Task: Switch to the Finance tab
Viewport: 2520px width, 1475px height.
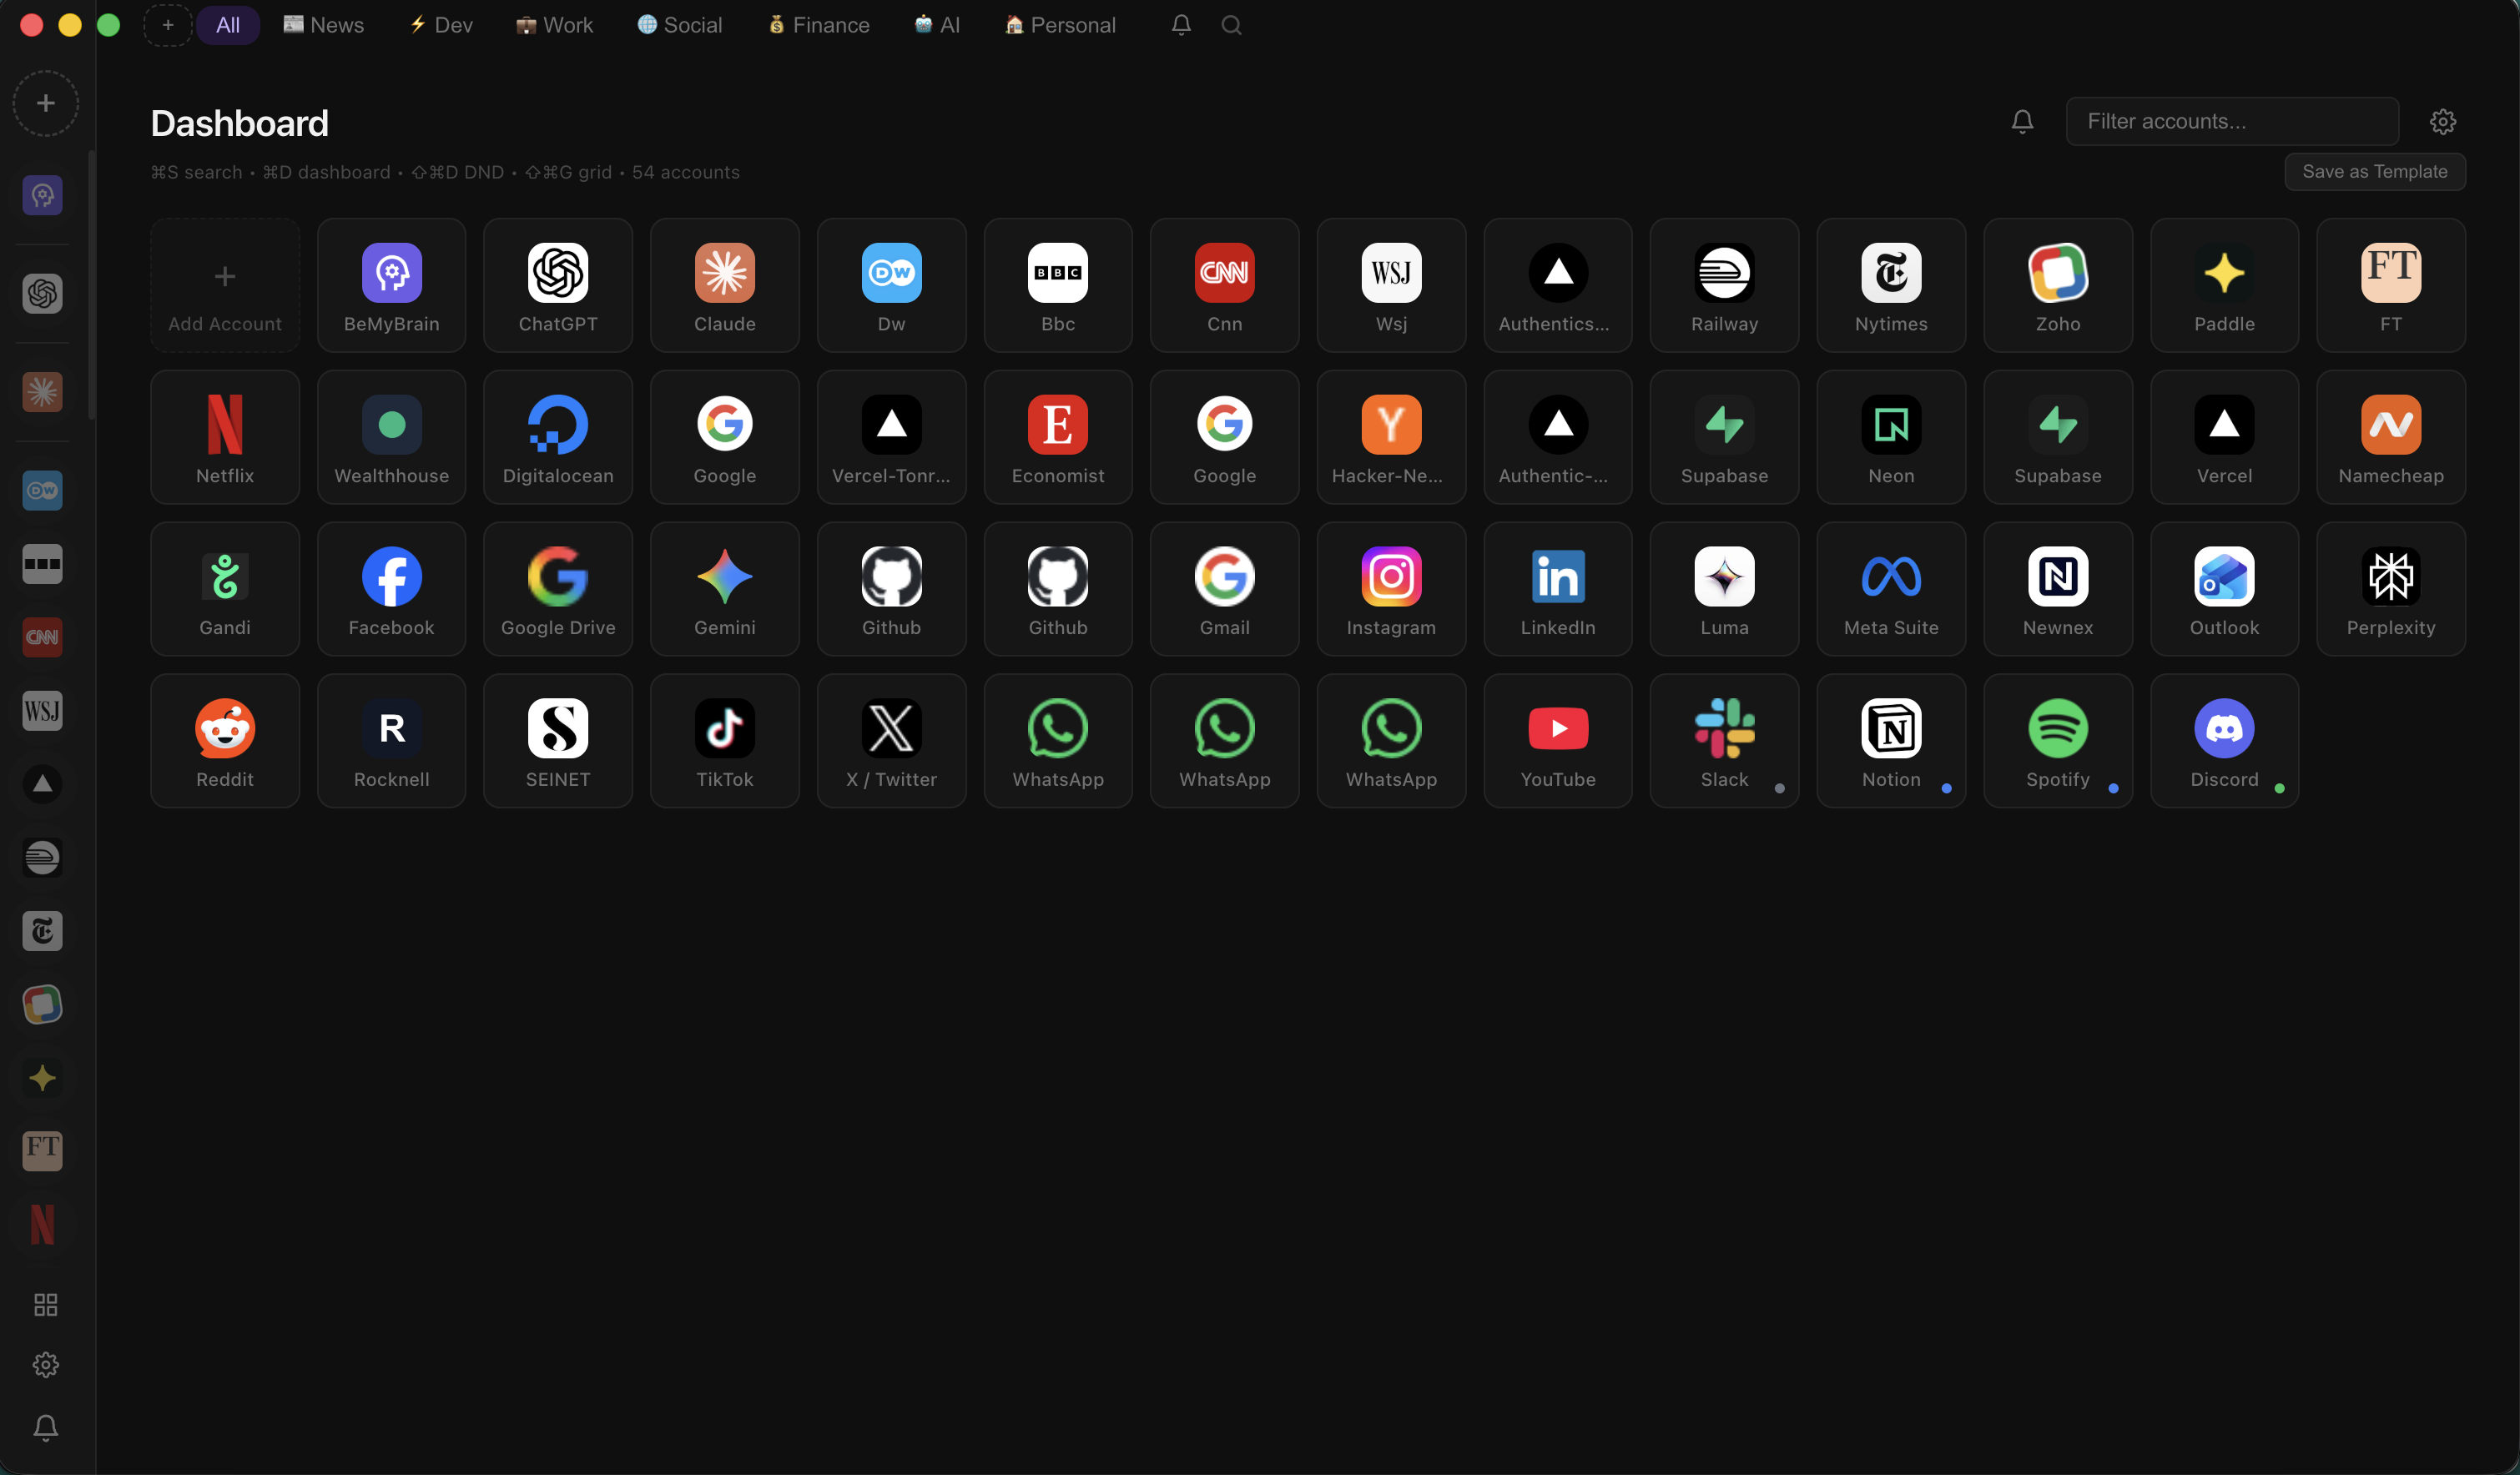Action: (819, 25)
